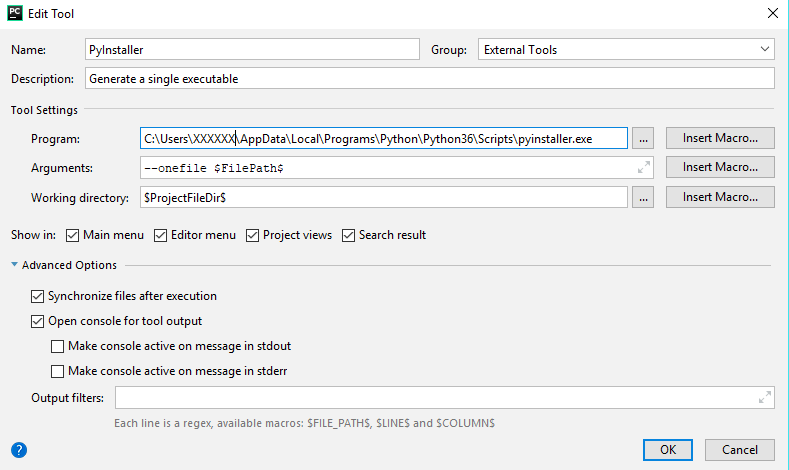Close the Edit Tool dialog window

[x=771, y=14]
